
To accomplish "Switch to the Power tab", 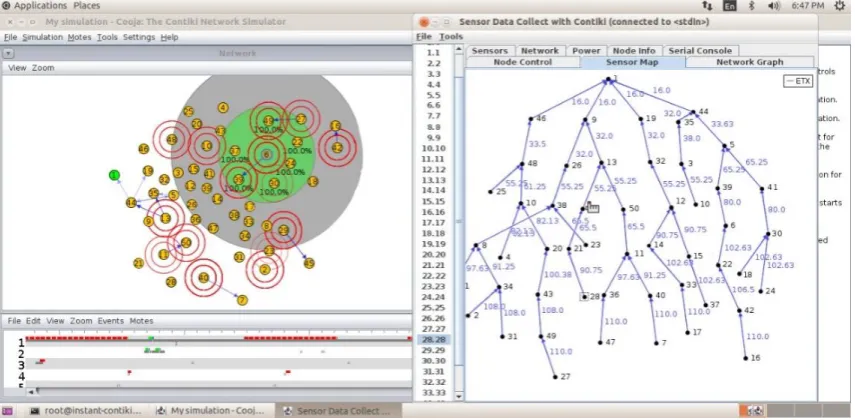I will pos(586,51).
